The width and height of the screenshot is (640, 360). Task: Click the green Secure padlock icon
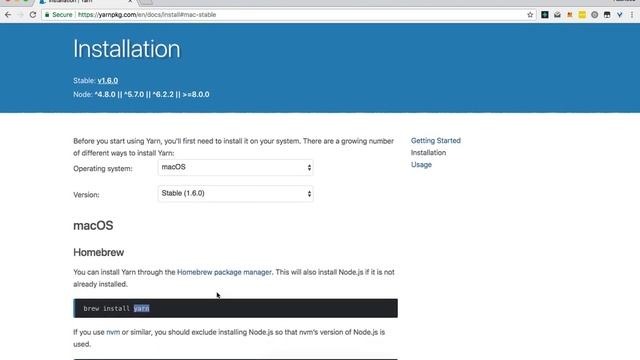[47, 15]
